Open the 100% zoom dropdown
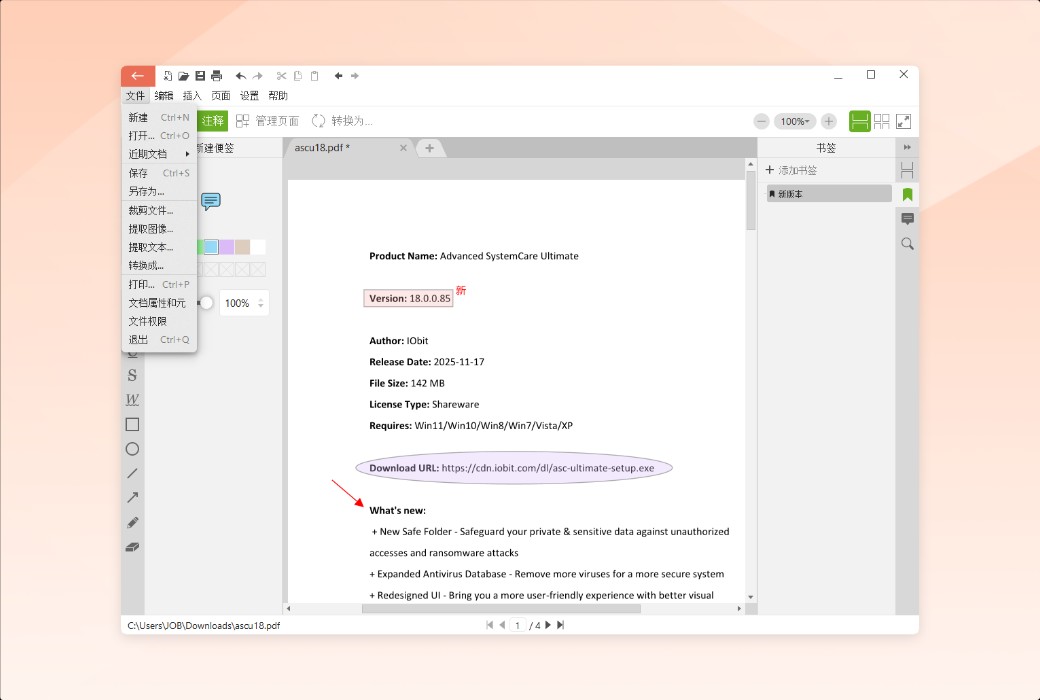 [x=795, y=120]
